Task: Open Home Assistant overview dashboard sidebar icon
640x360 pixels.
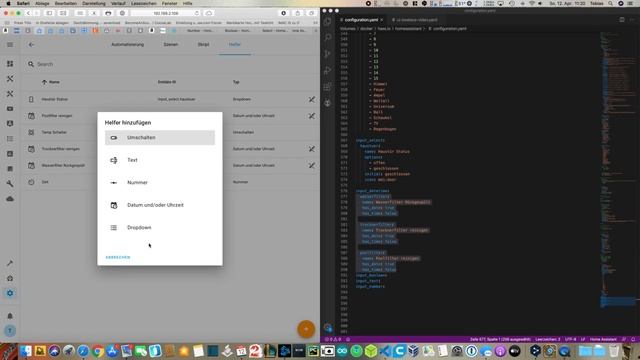Action: point(10,64)
